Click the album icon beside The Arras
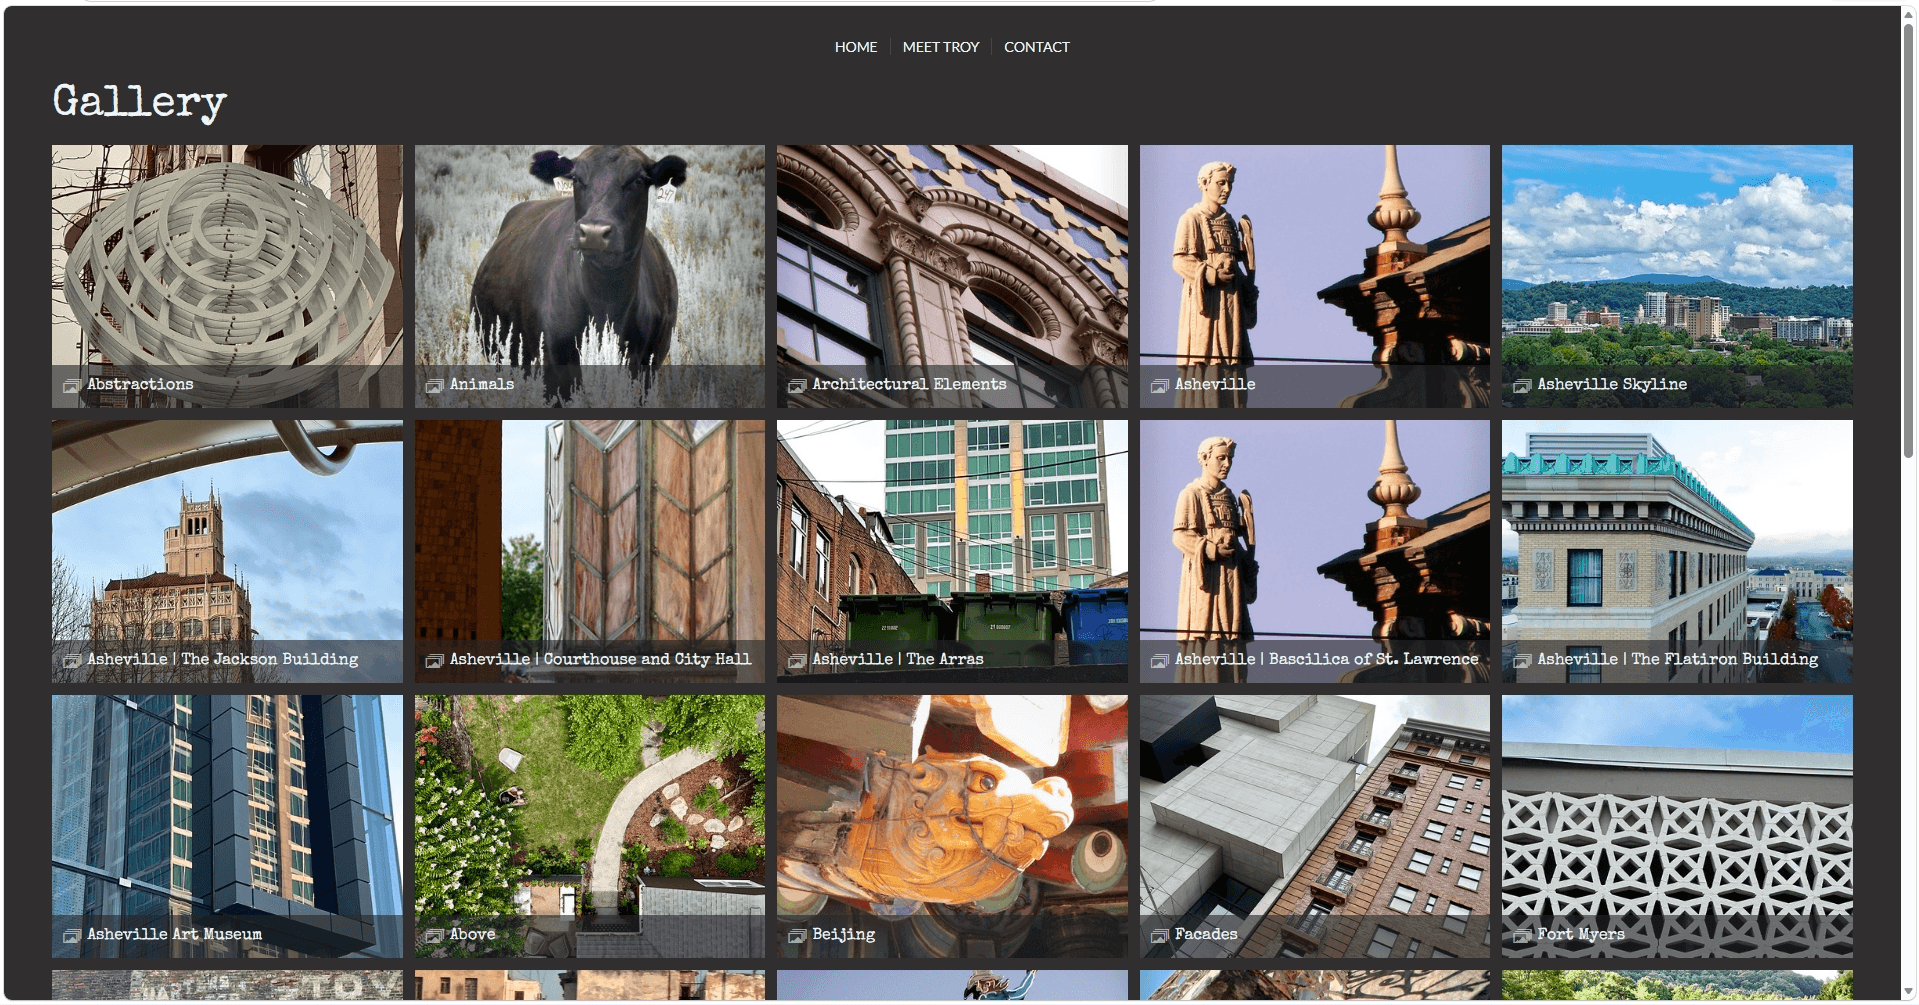This screenshot has height=1005, width=1919. [796, 660]
